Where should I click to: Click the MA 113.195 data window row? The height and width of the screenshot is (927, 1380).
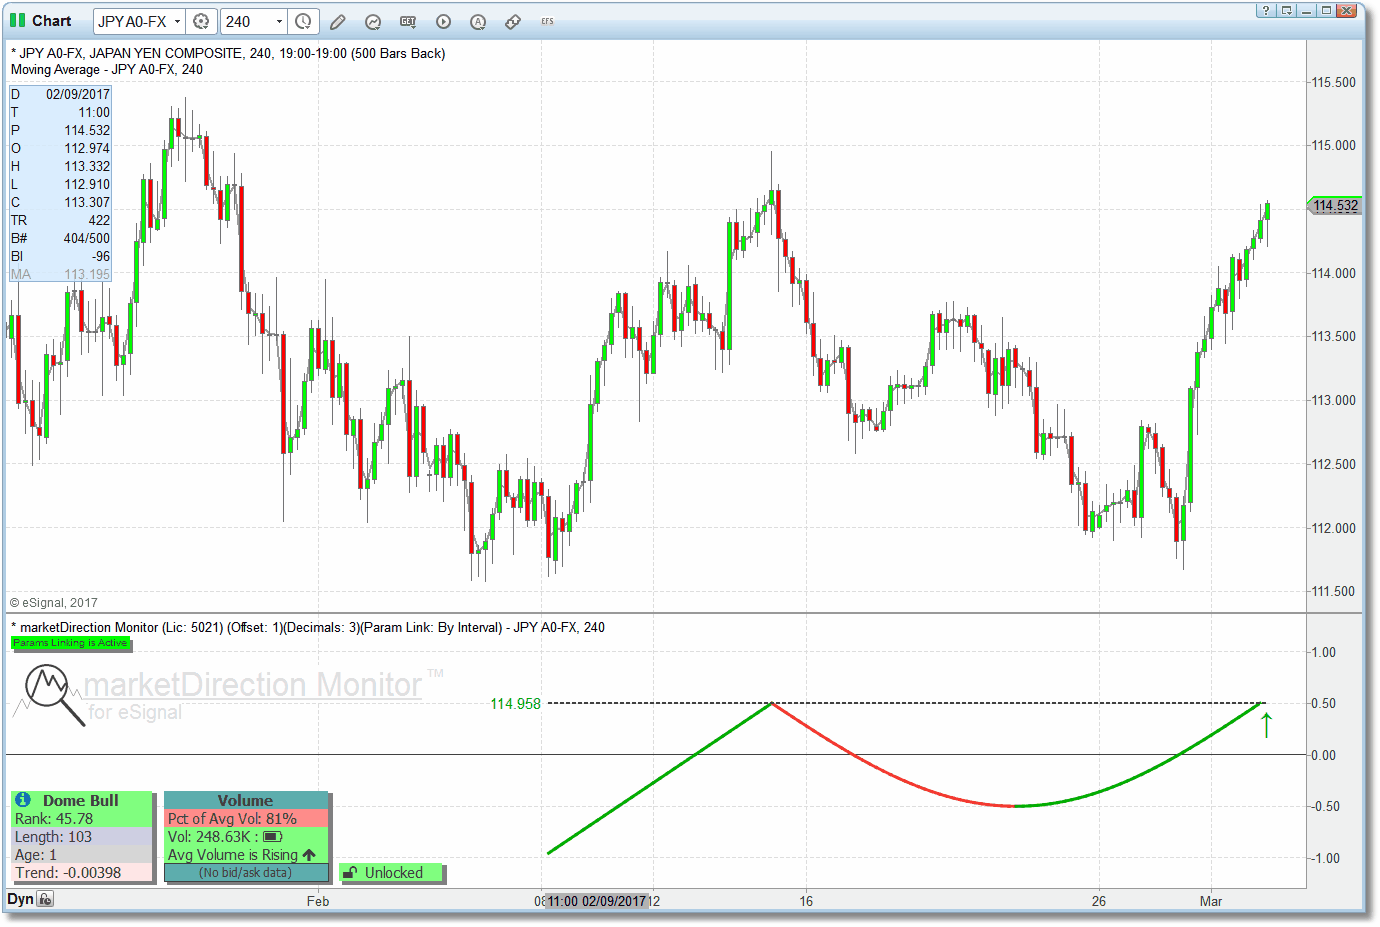pyautogui.click(x=60, y=274)
